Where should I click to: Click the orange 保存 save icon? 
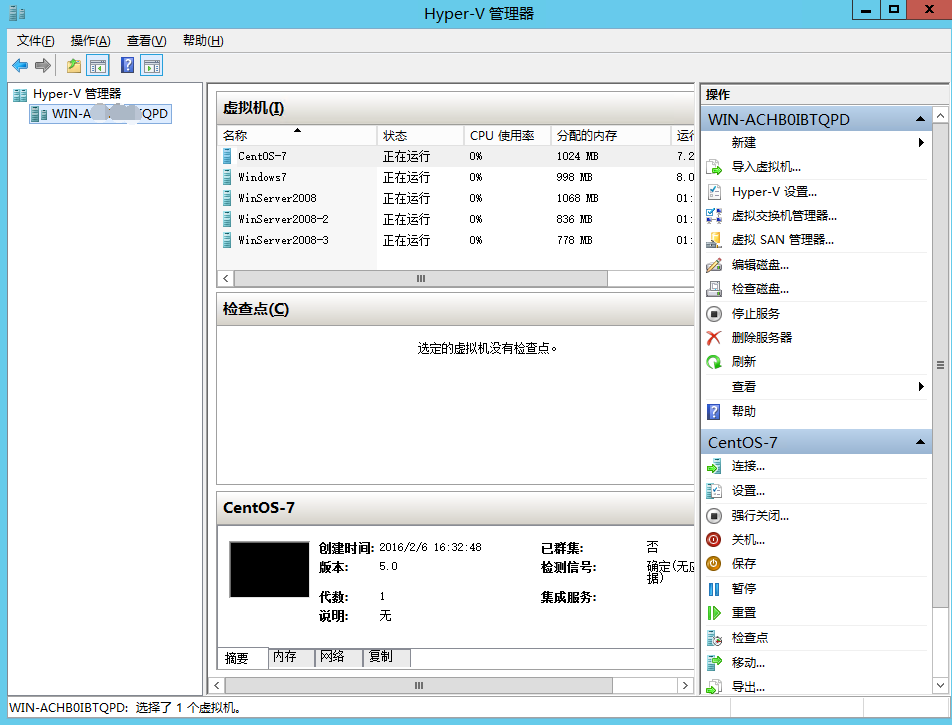tap(714, 564)
